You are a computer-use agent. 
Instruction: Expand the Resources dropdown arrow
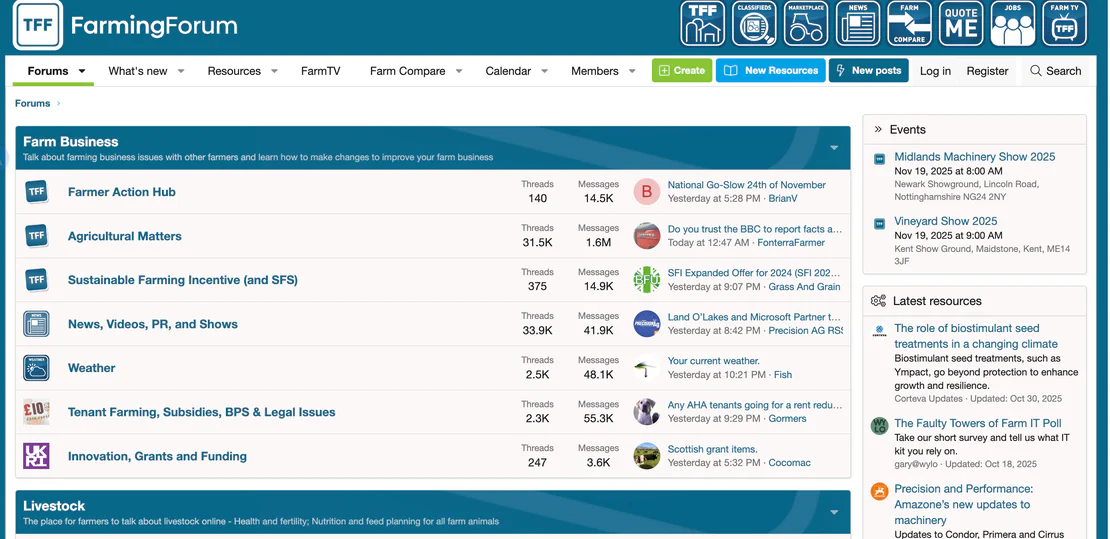274,71
